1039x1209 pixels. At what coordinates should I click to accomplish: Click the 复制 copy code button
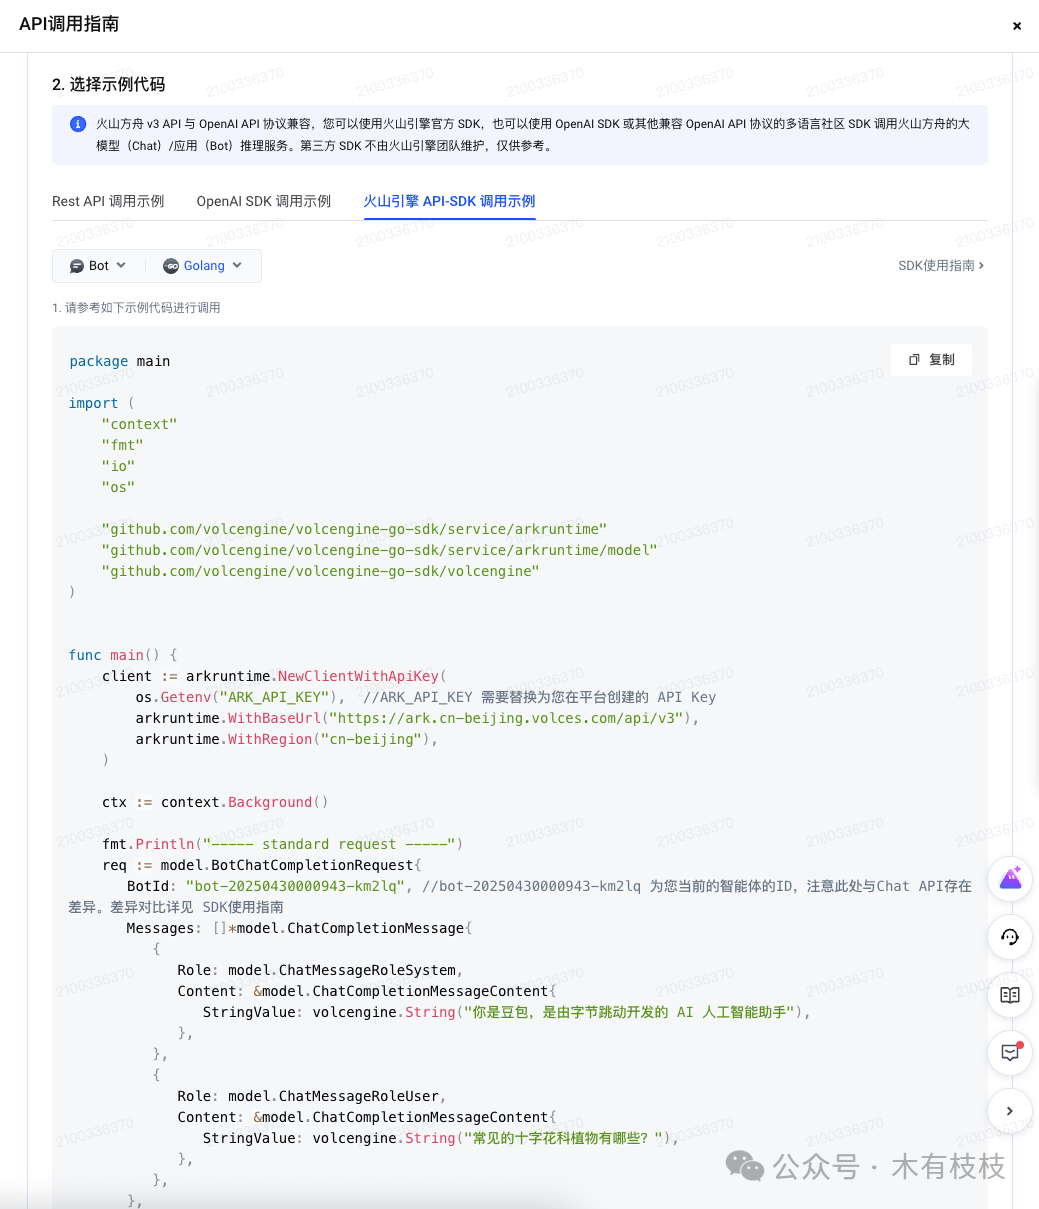931,360
